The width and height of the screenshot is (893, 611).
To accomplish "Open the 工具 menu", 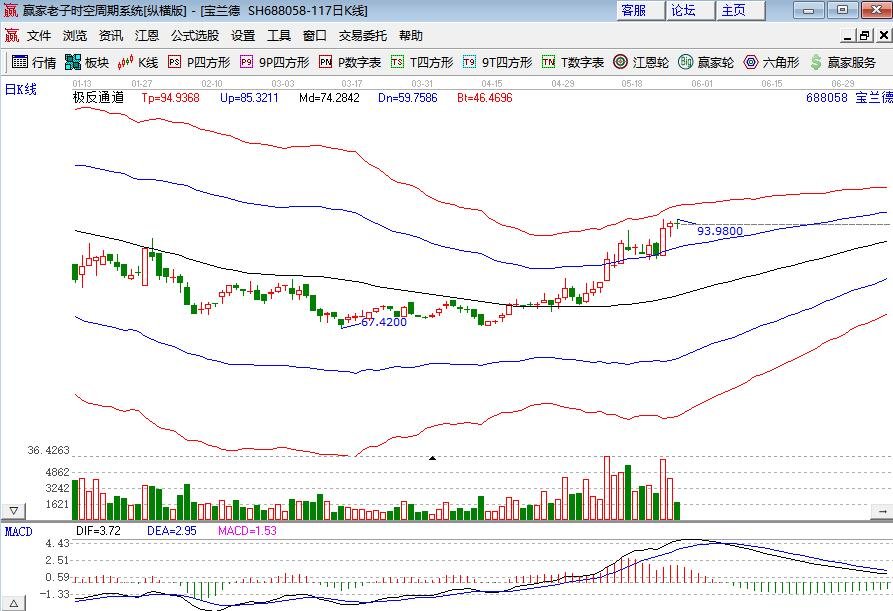I will pos(278,35).
